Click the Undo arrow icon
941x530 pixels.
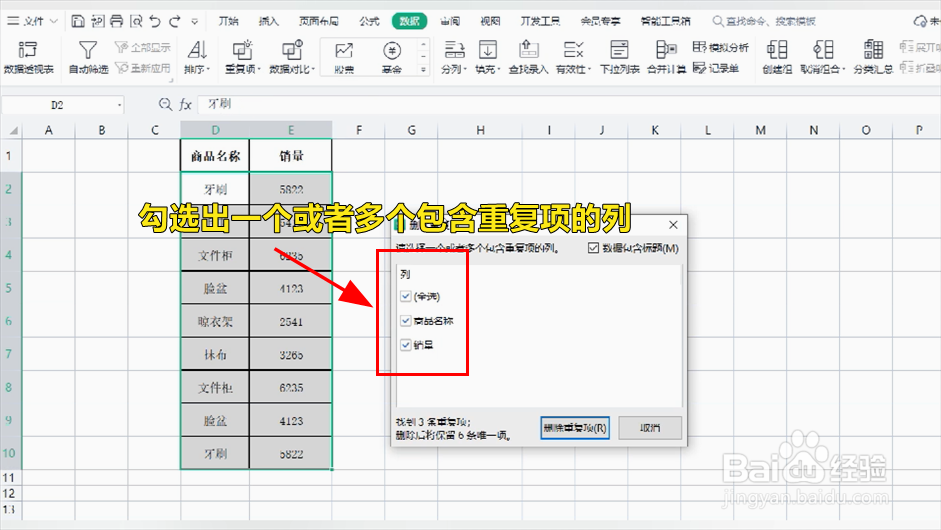pyautogui.click(x=155, y=22)
